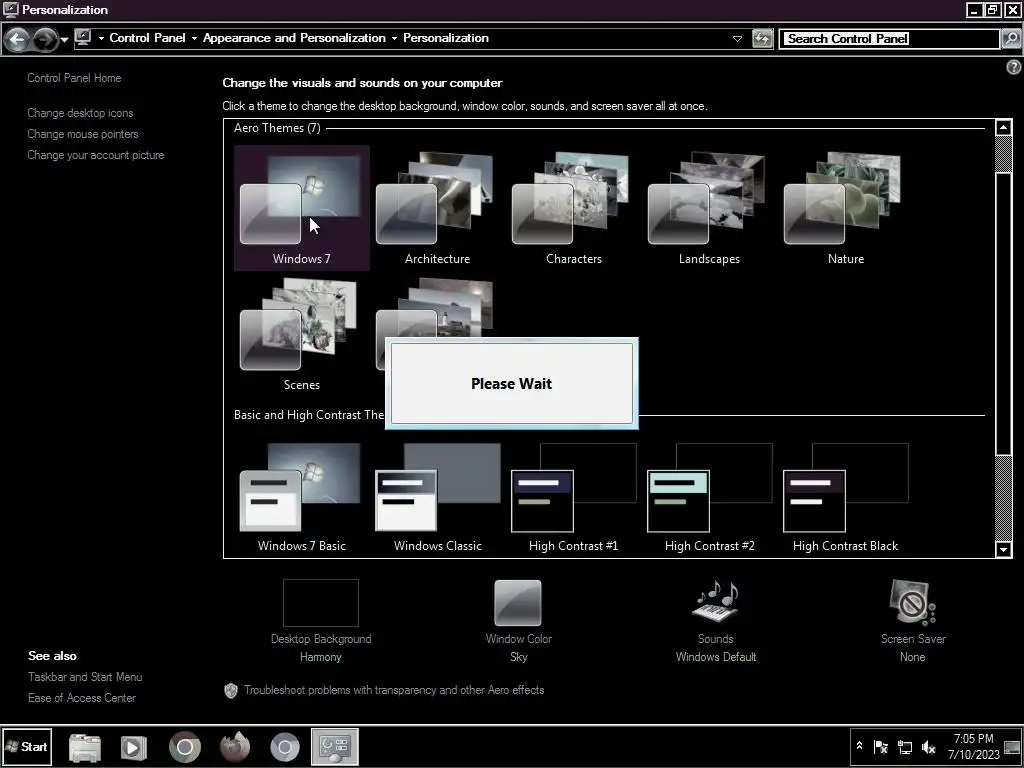
Task: Launch Firefox from the taskbar
Action: click(235, 747)
